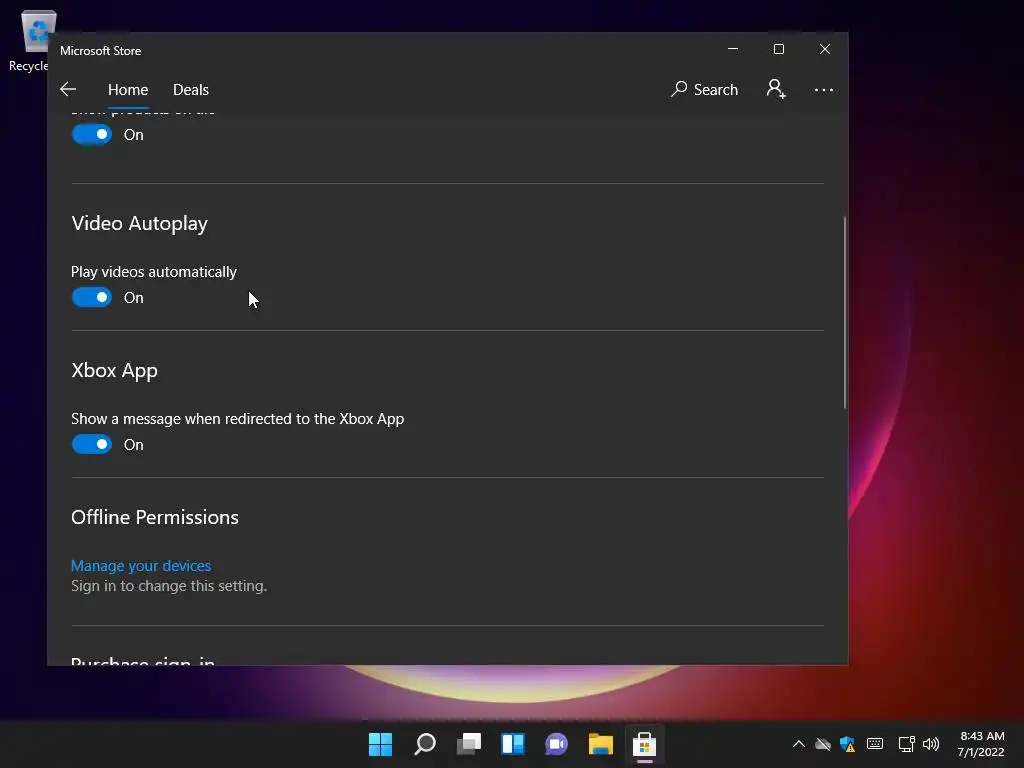The height and width of the screenshot is (768, 1024).
Task: Select the Recycle Bin desktop icon
Action: point(31,40)
